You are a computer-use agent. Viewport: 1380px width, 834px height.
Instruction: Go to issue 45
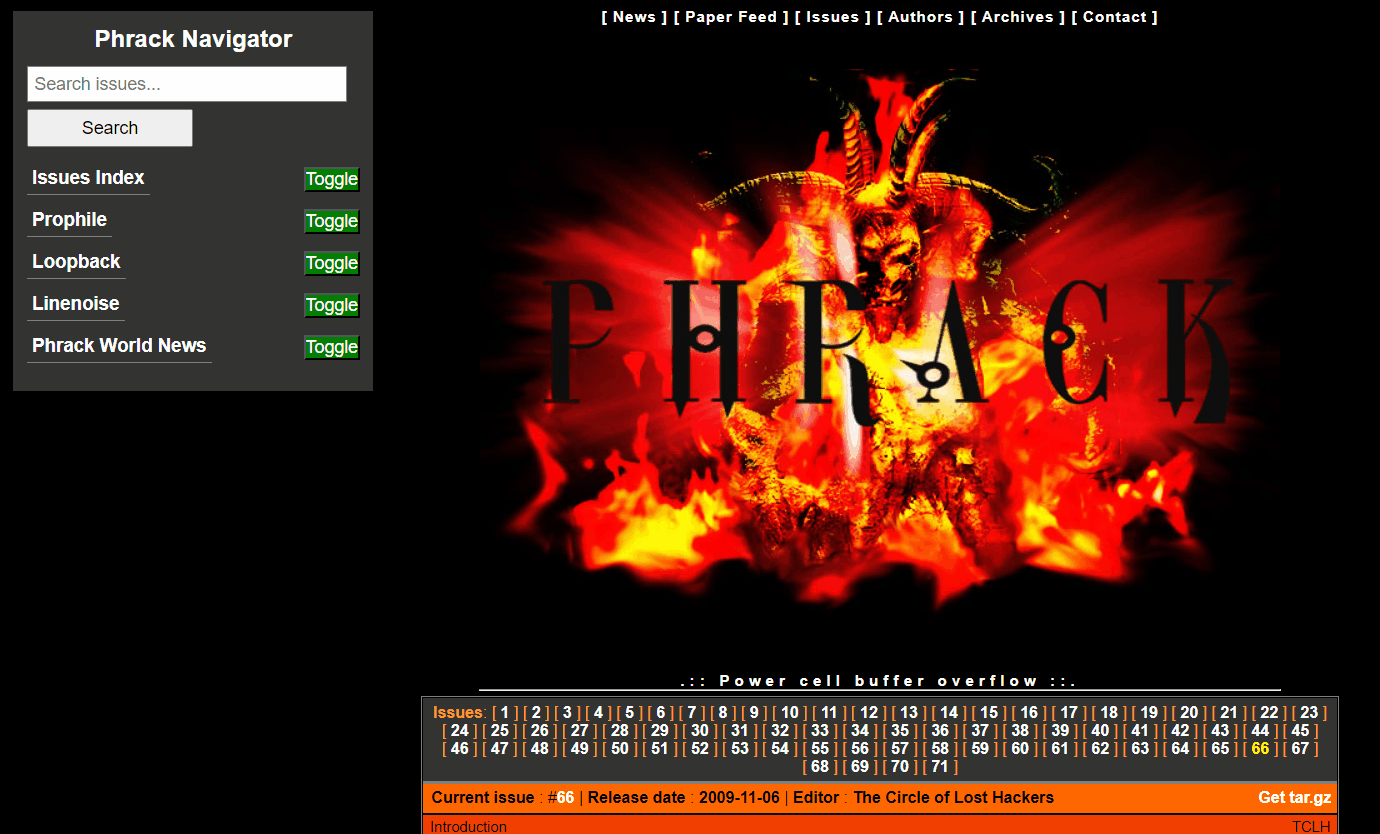1300,731
